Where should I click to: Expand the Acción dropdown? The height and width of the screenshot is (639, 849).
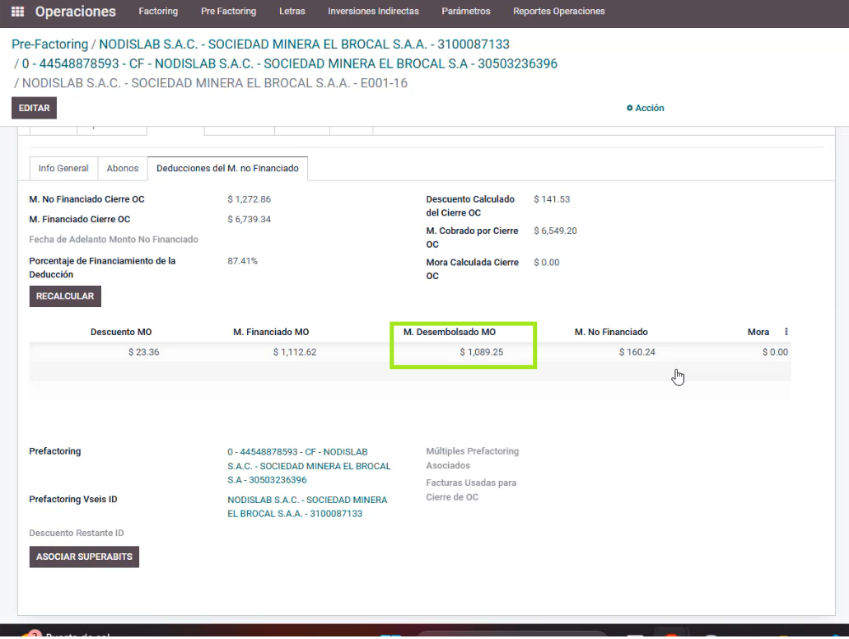(x=645, y=108)
